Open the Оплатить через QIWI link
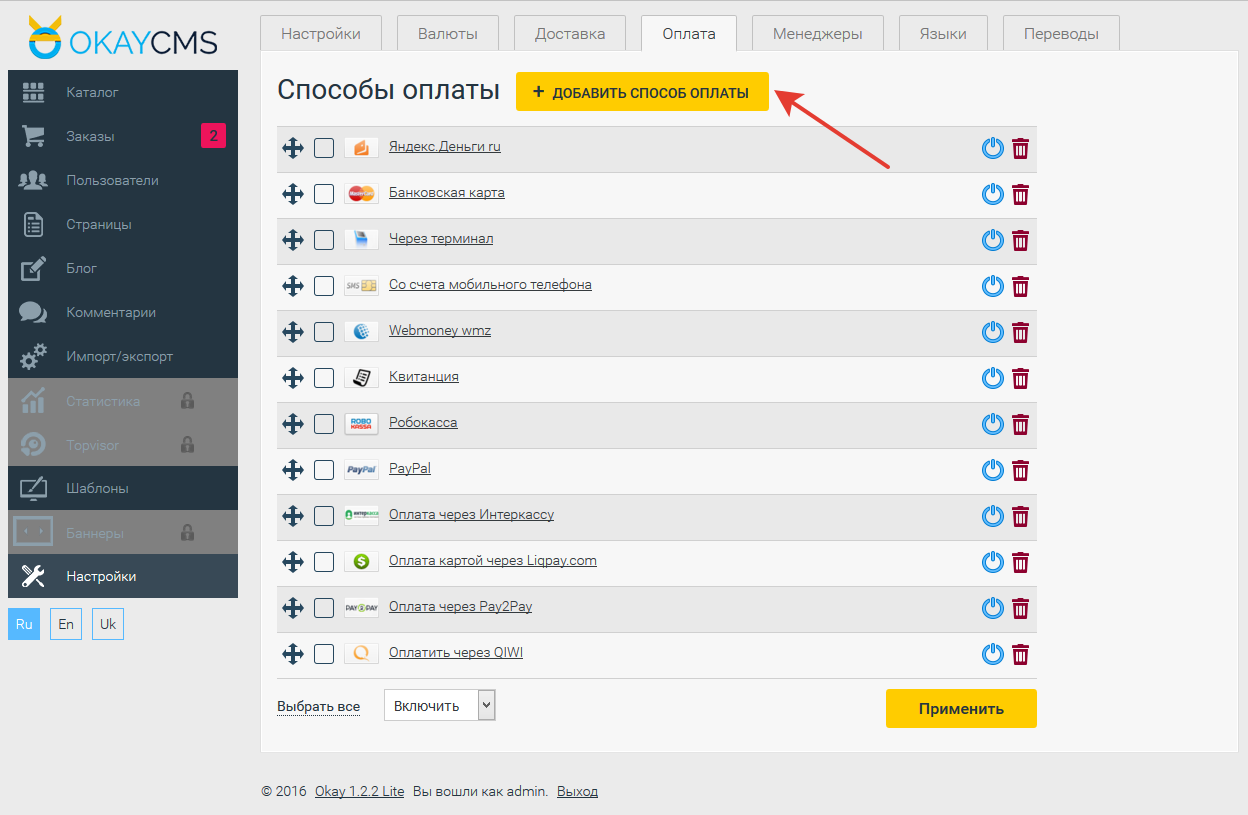This screenshot has height=815, width=1248. tap(456, 653)
